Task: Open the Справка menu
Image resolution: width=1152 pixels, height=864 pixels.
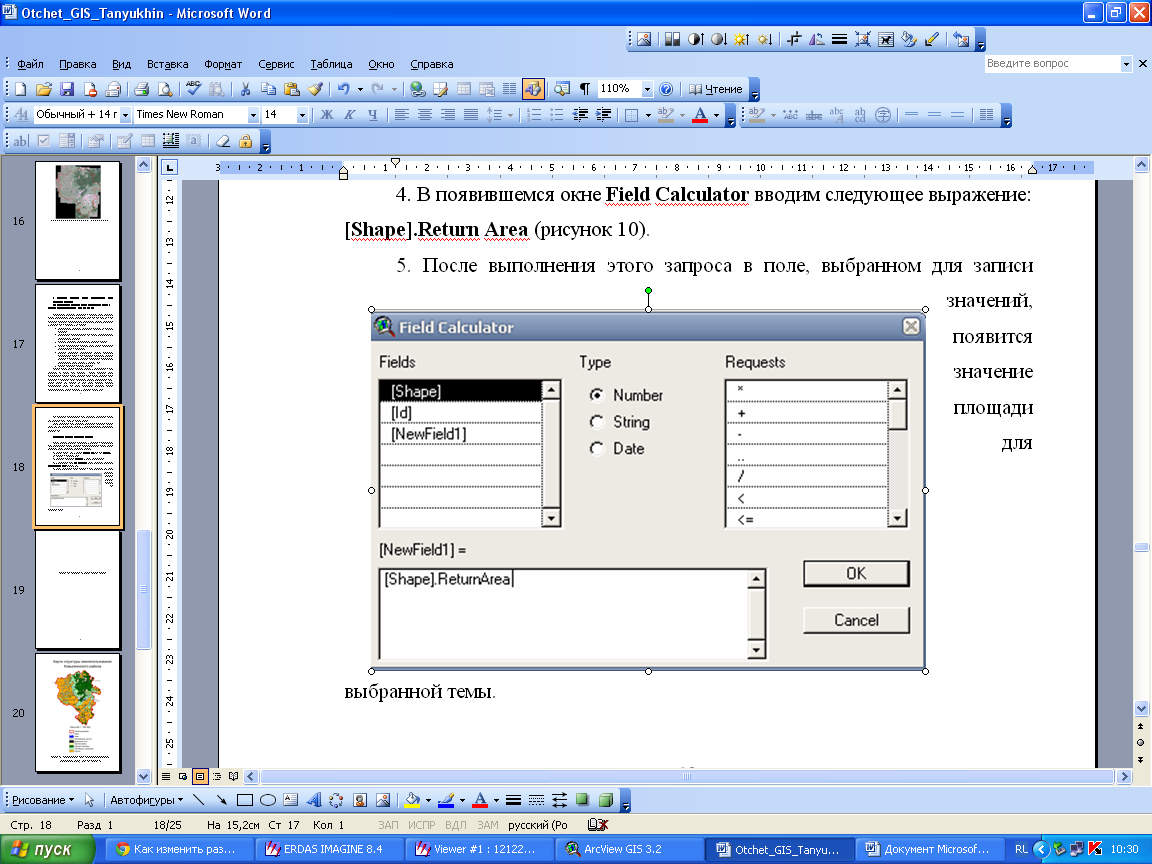Action: pyautogui.click(x=431, y=64)
